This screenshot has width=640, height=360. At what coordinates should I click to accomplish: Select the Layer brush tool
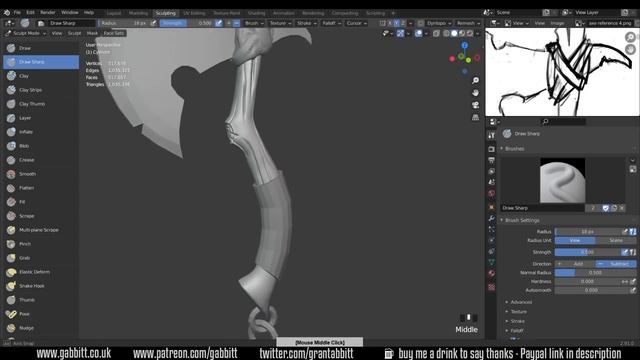click(41, 118)
